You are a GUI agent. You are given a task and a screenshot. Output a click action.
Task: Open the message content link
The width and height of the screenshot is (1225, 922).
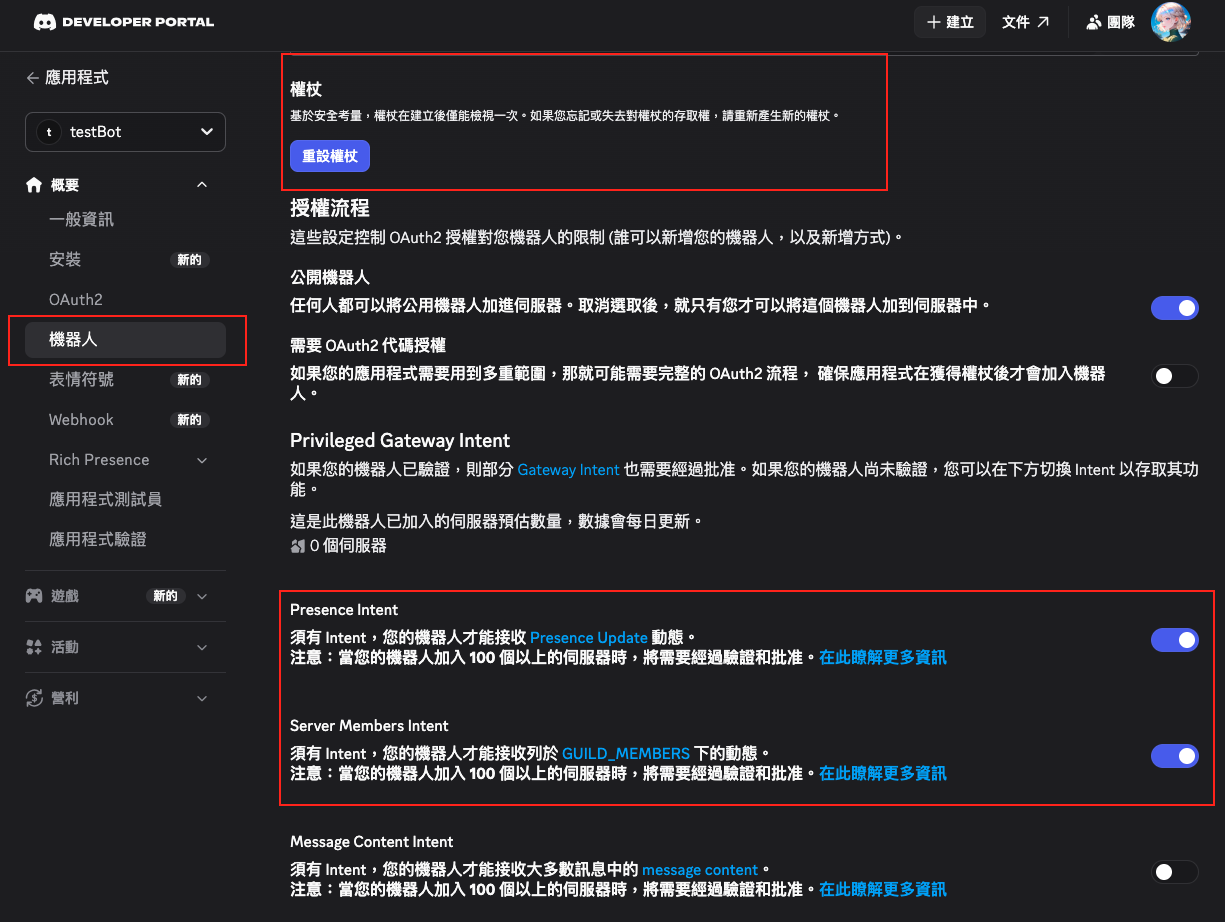(700, 869)
